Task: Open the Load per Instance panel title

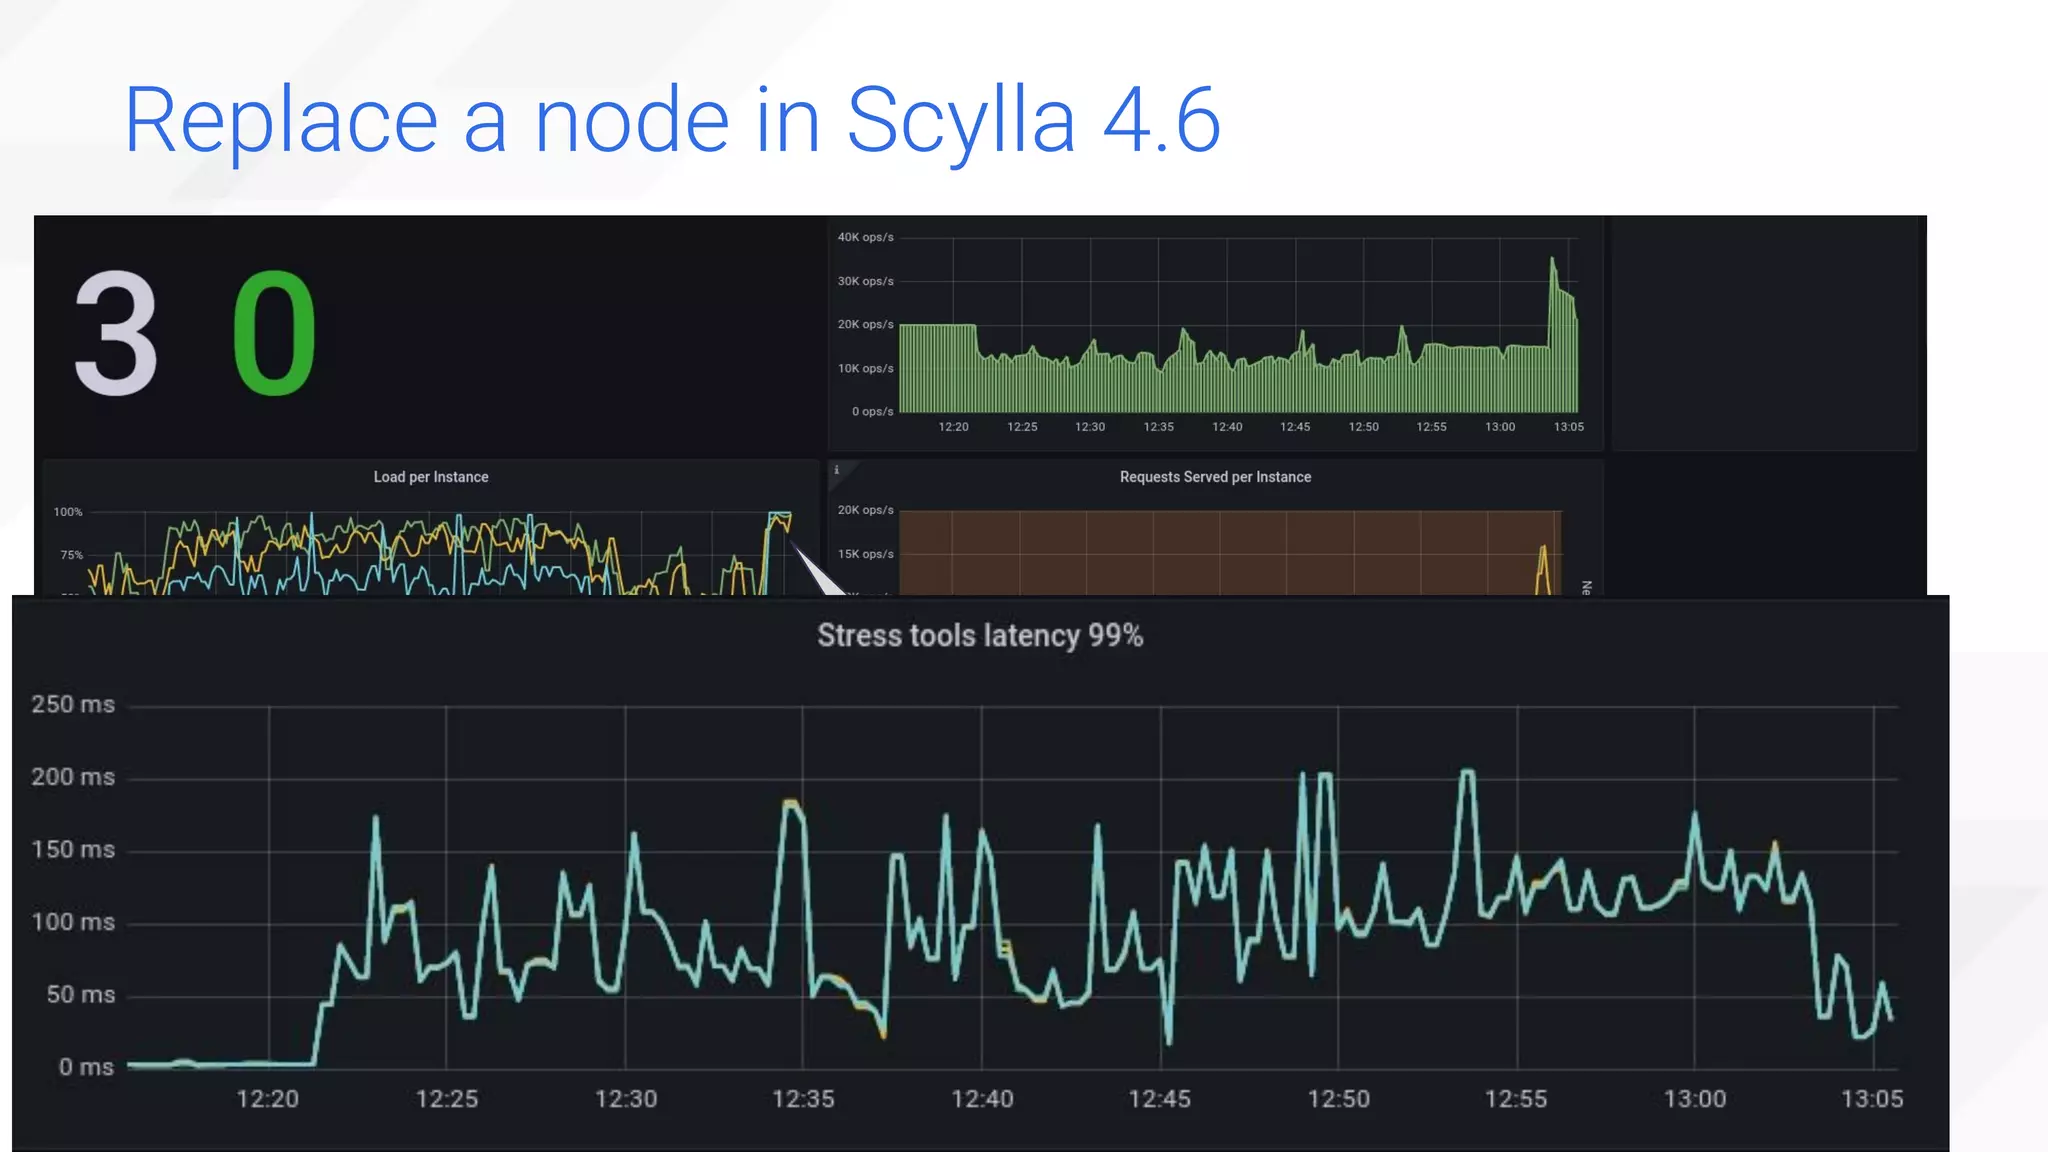Action: 431,477
